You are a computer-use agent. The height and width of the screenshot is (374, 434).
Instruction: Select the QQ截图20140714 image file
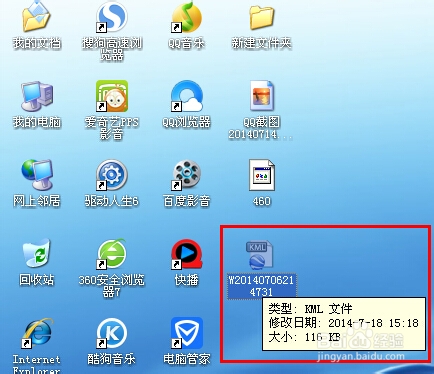point(262,96)
